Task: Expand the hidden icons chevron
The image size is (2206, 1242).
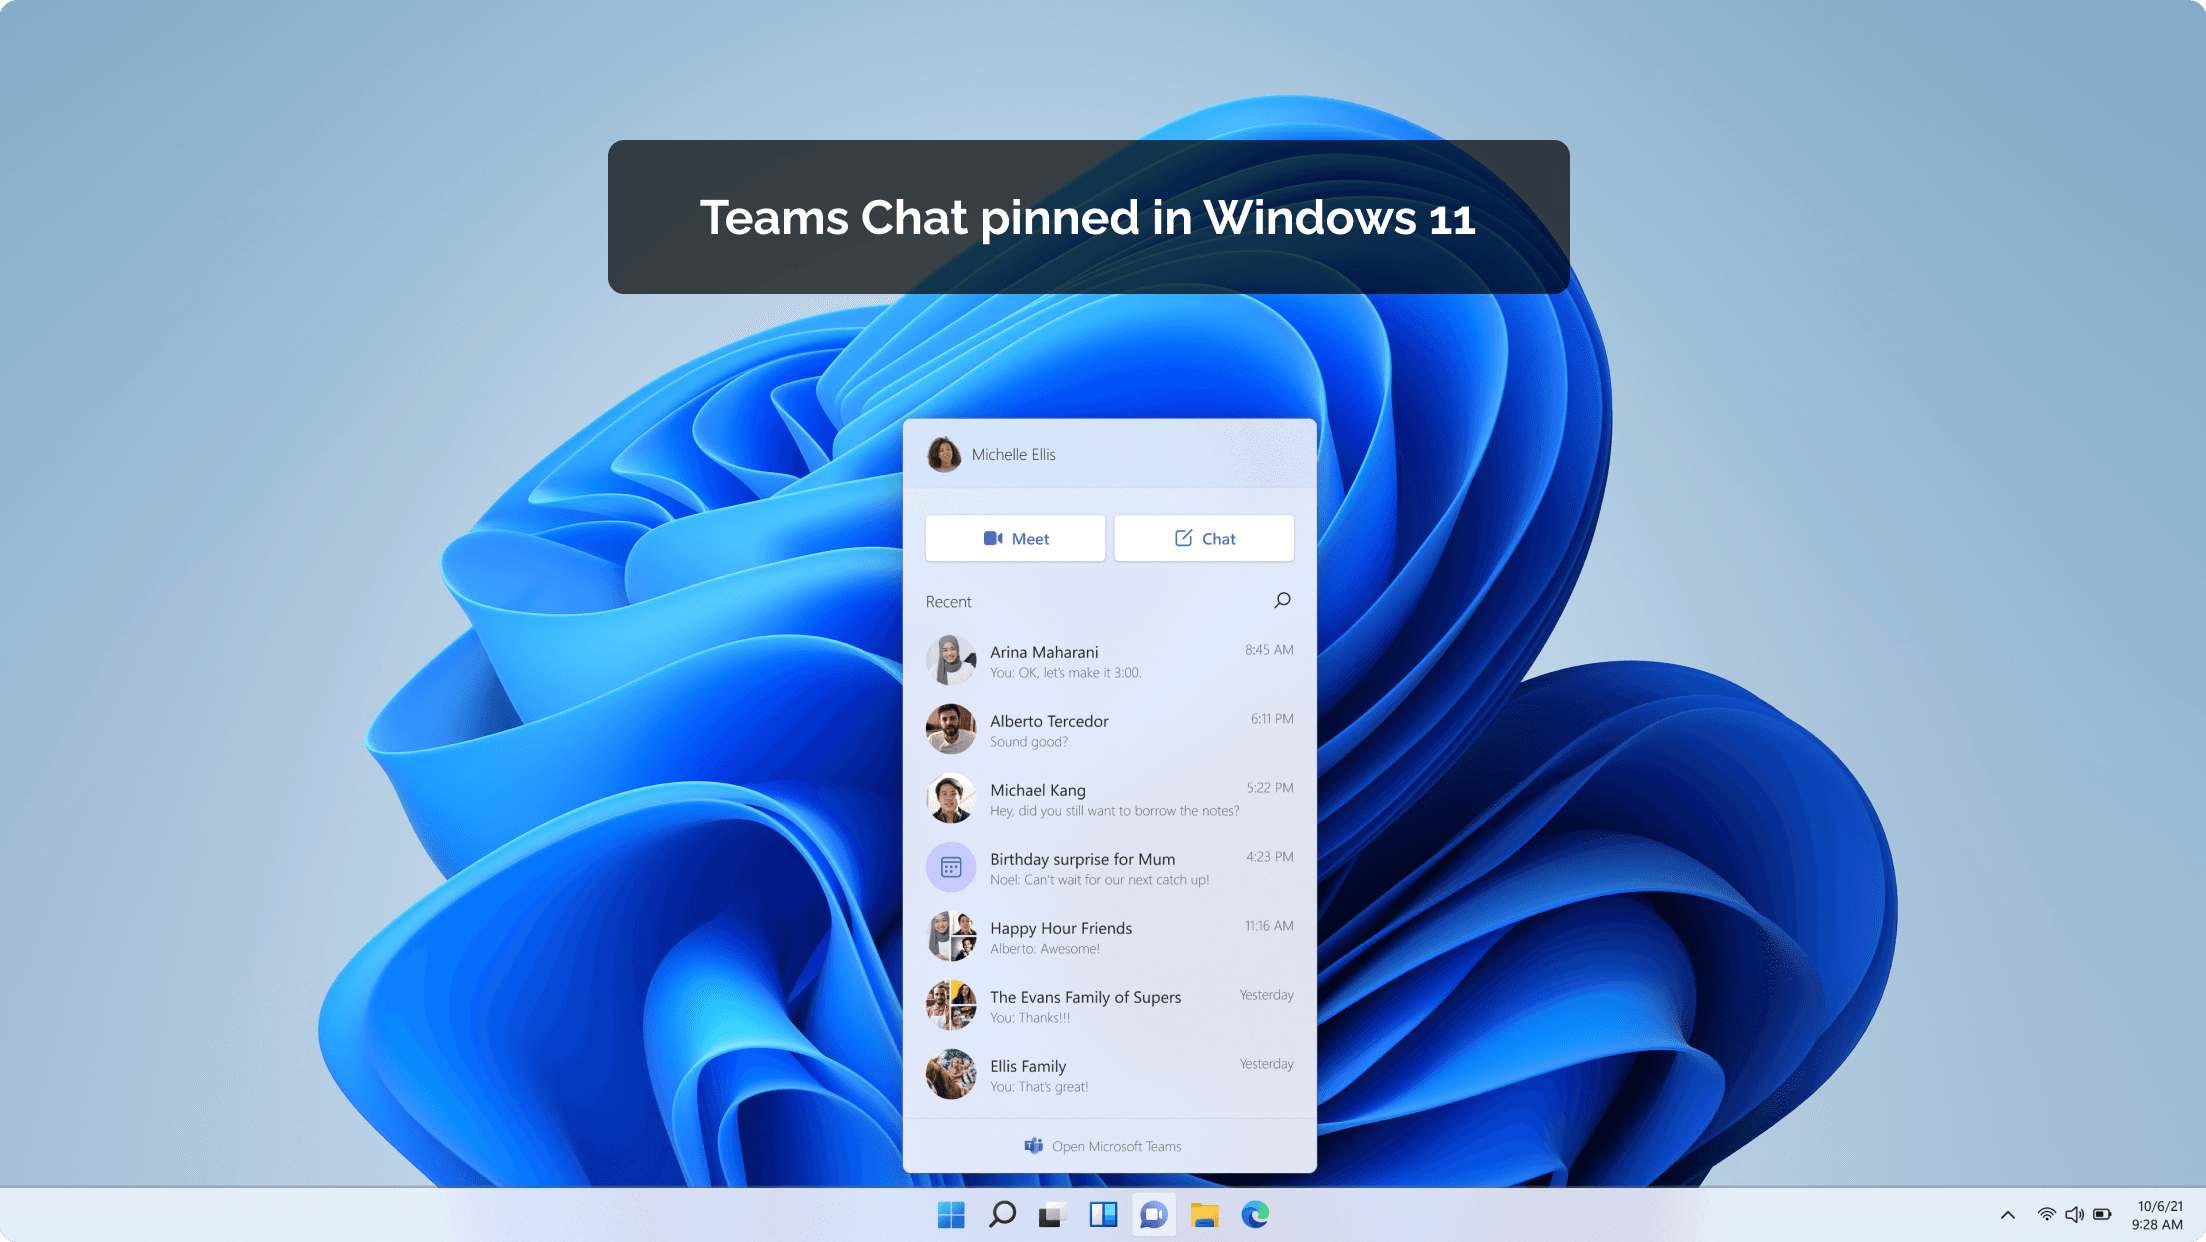Action: coord(2007,1215)
